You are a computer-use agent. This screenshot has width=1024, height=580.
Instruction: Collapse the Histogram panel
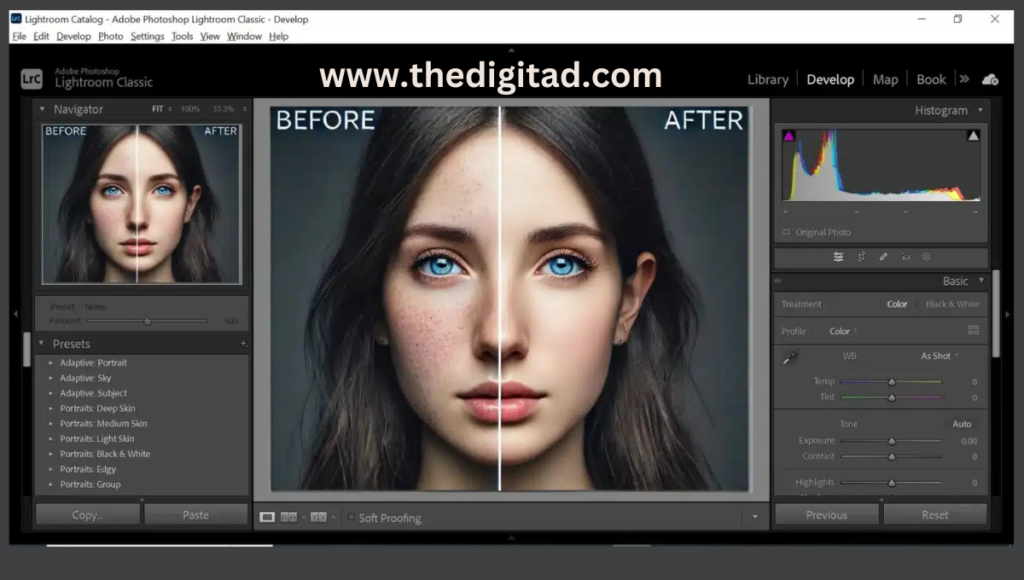click(x=980, y=110)
